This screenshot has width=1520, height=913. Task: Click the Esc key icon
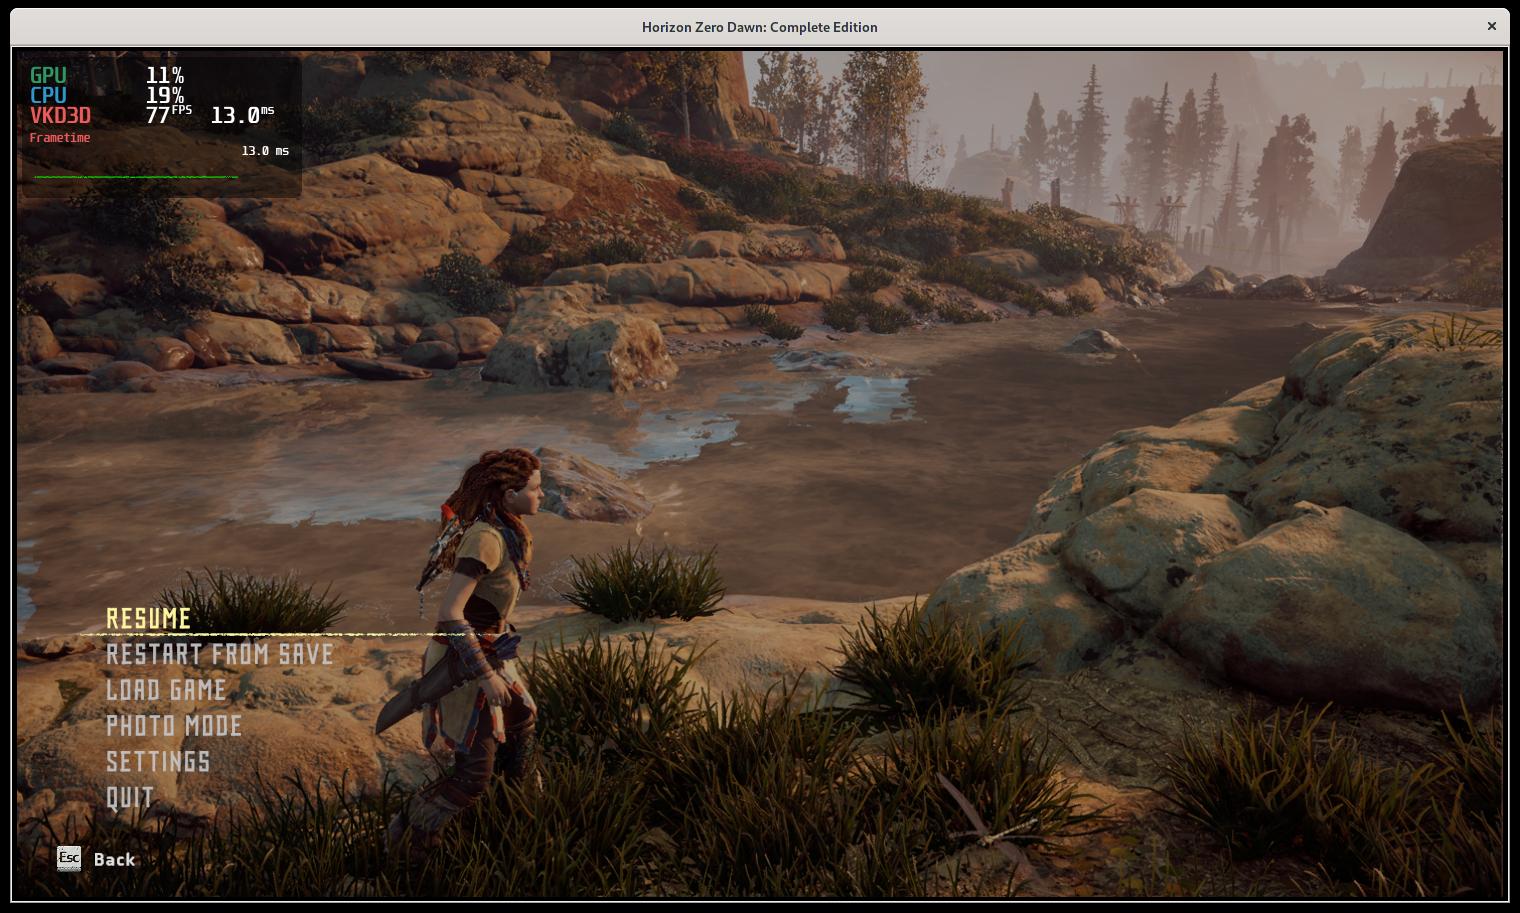tap(69, 858)
